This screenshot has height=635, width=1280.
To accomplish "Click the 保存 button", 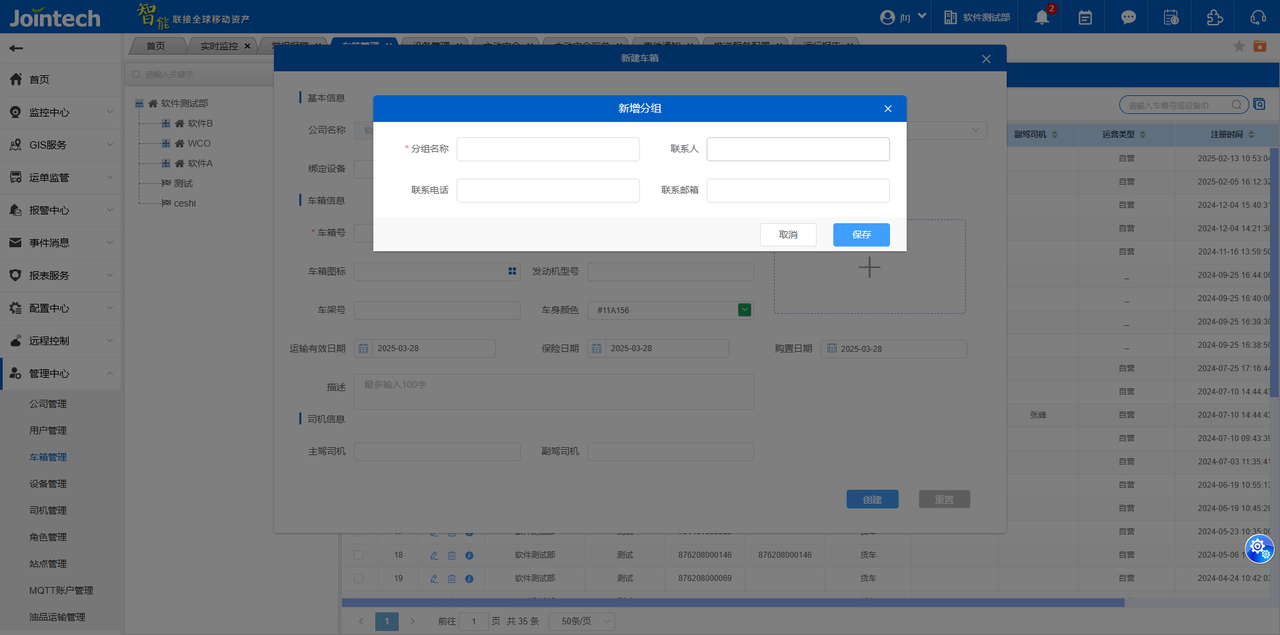I will point(861,235).
